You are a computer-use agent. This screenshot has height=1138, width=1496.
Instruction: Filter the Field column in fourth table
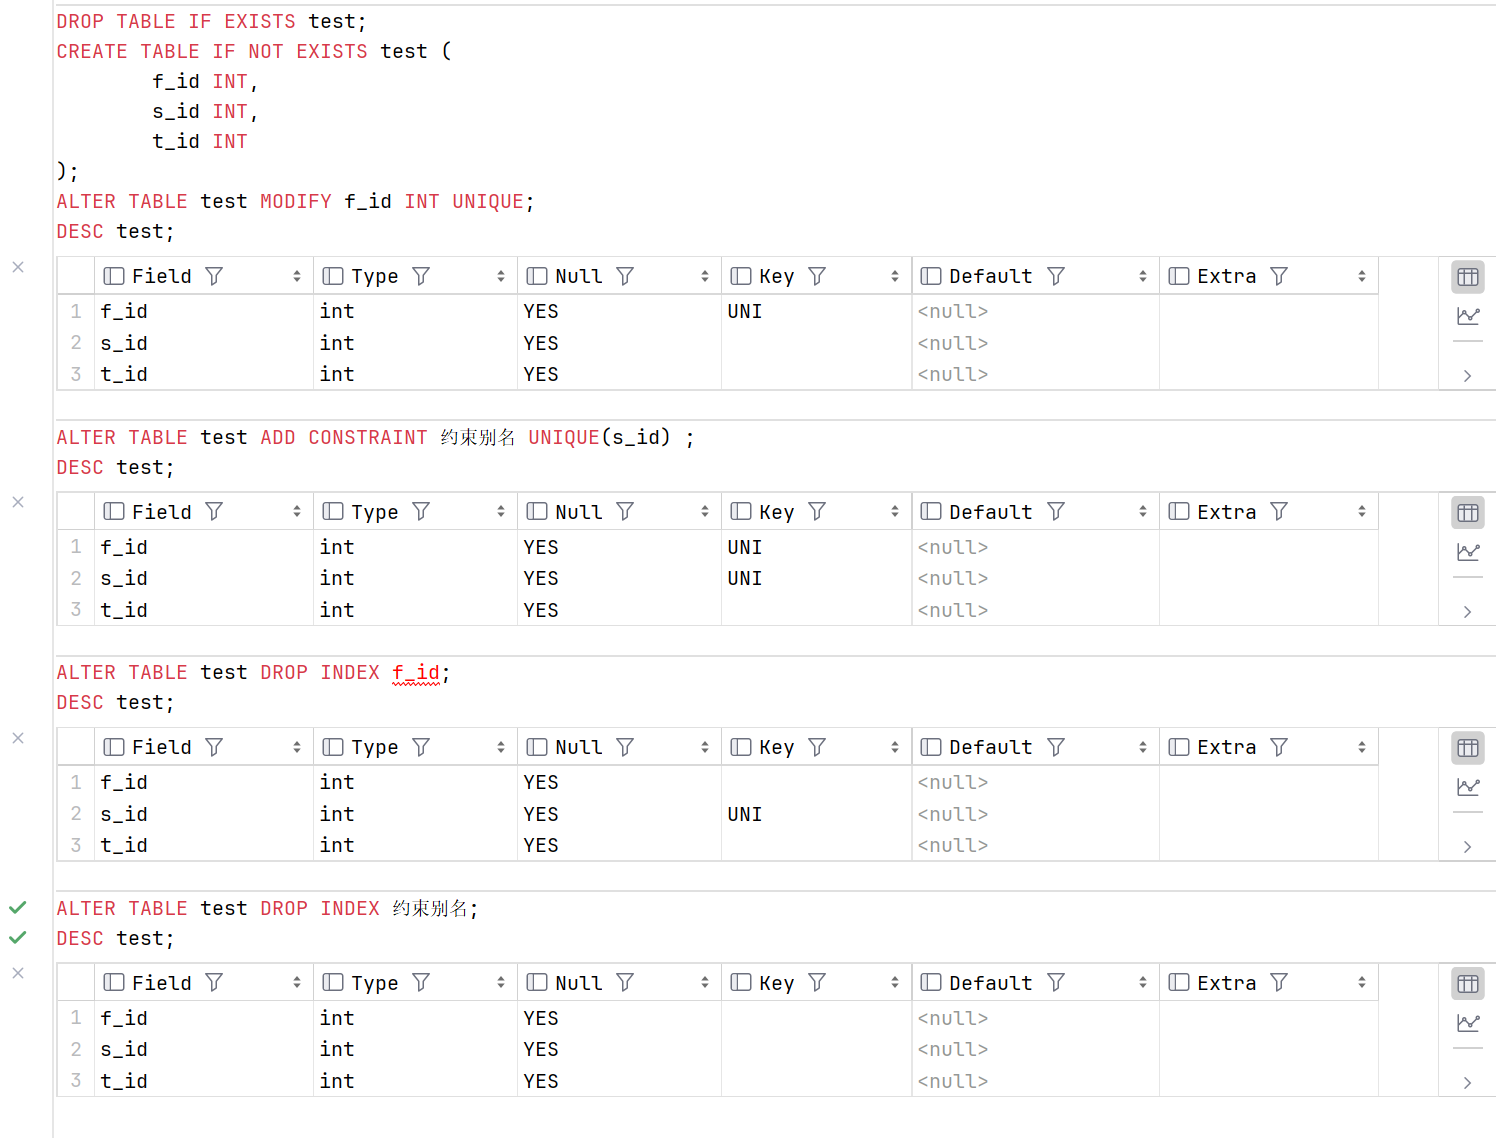tap(214, 983)
